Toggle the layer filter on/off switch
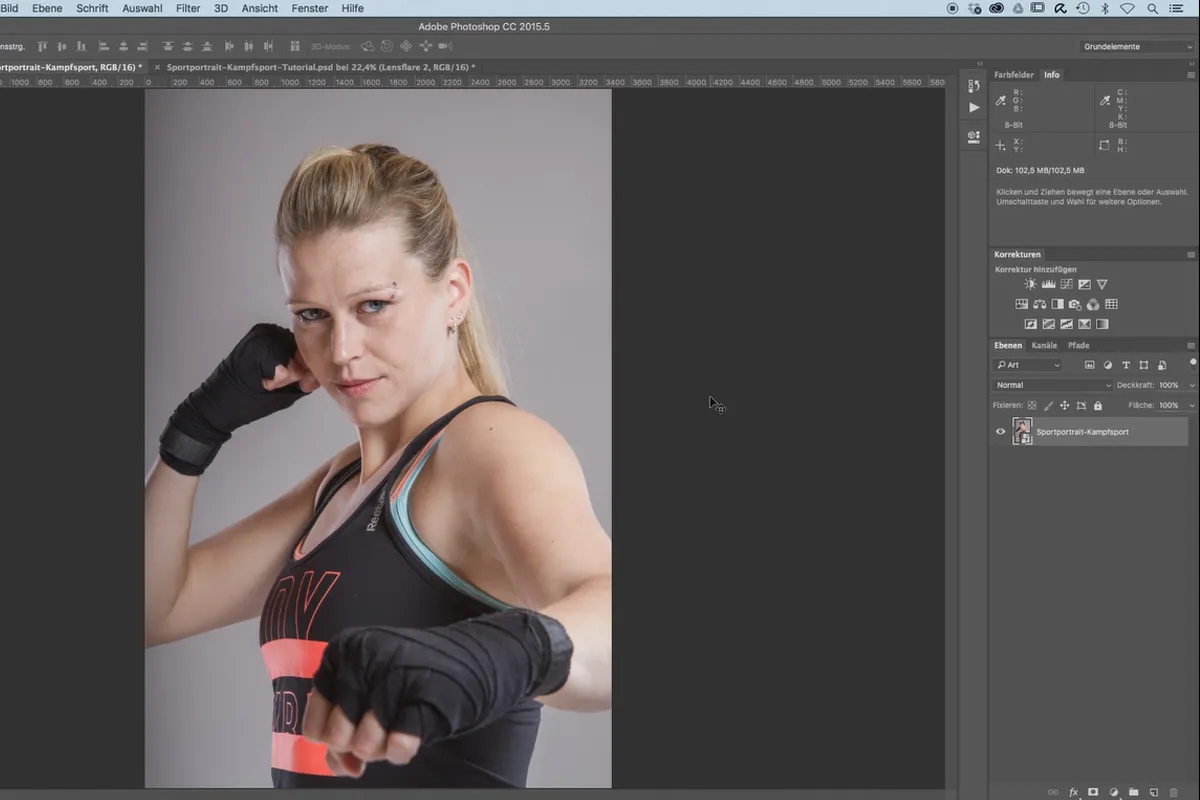1200x800 pixels. (1192, 362)
